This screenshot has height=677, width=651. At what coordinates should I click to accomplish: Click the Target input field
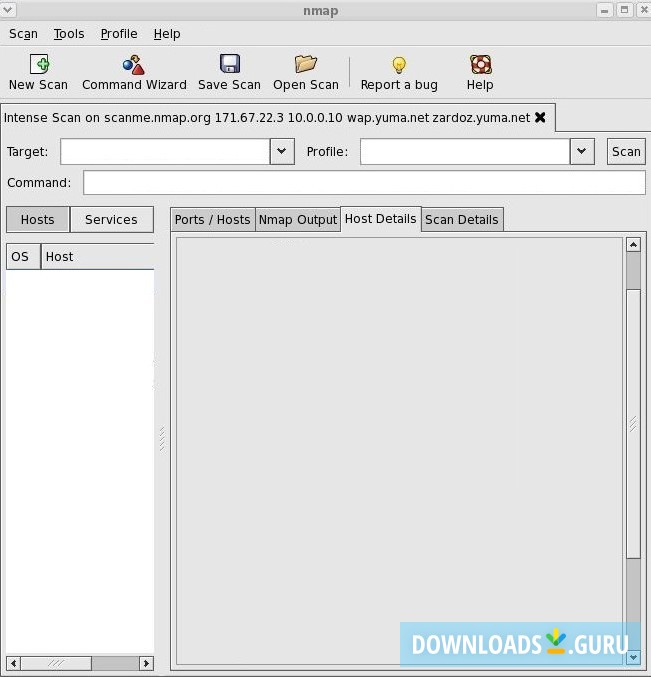[165, 152]
